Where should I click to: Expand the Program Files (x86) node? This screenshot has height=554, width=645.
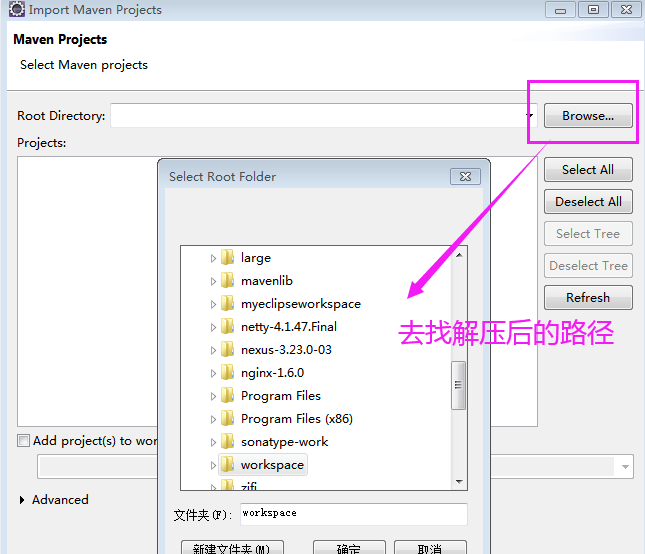click(x=213, y=420)
